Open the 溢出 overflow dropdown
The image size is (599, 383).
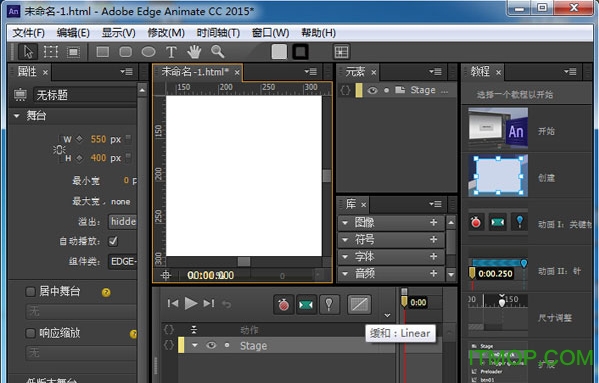click(123, 221)
